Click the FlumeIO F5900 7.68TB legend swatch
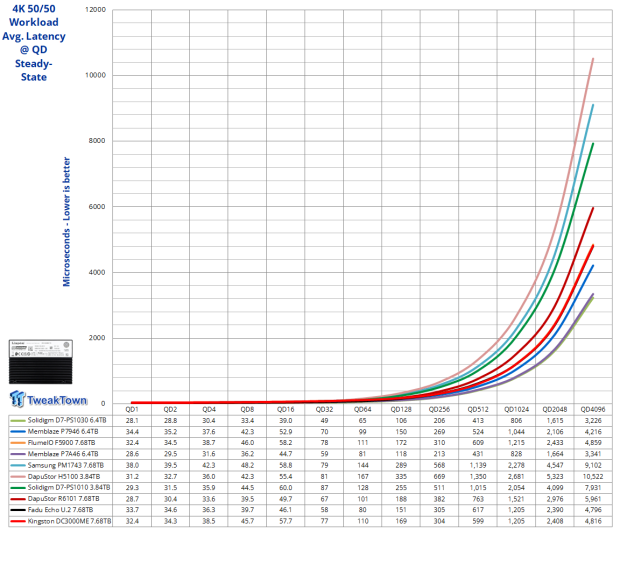The image size is (620, 568). [18, 443]
